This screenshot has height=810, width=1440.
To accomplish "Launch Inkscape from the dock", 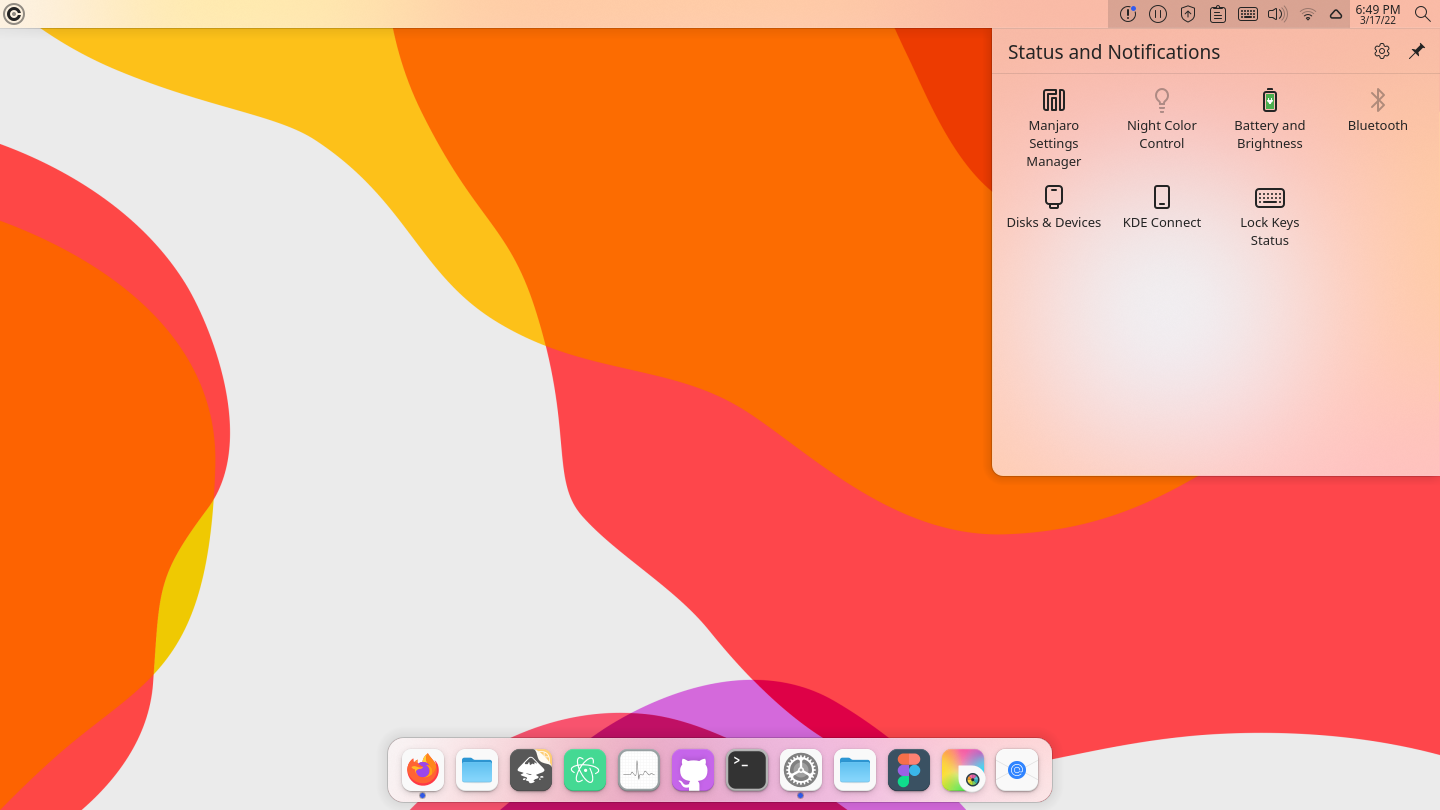I will pos(531,770).
